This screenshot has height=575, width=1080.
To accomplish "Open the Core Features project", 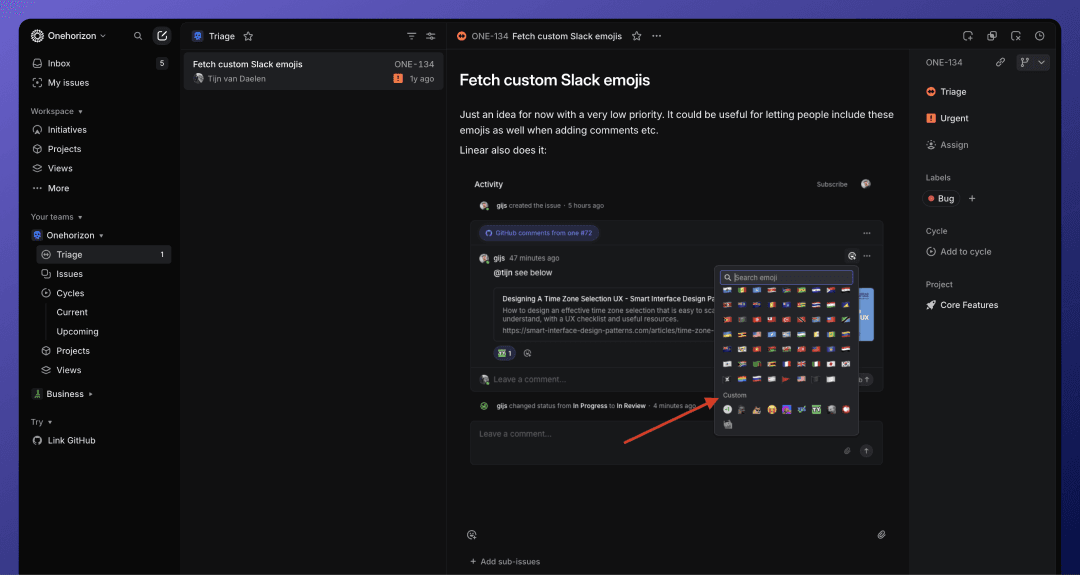I will 962,305.
